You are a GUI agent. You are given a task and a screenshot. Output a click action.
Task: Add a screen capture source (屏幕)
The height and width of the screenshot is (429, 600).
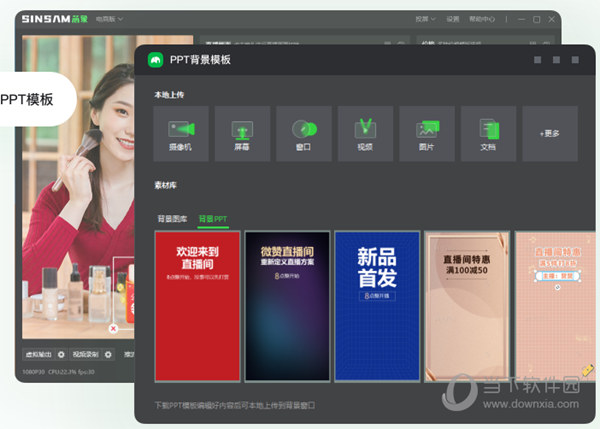(242, 134)
